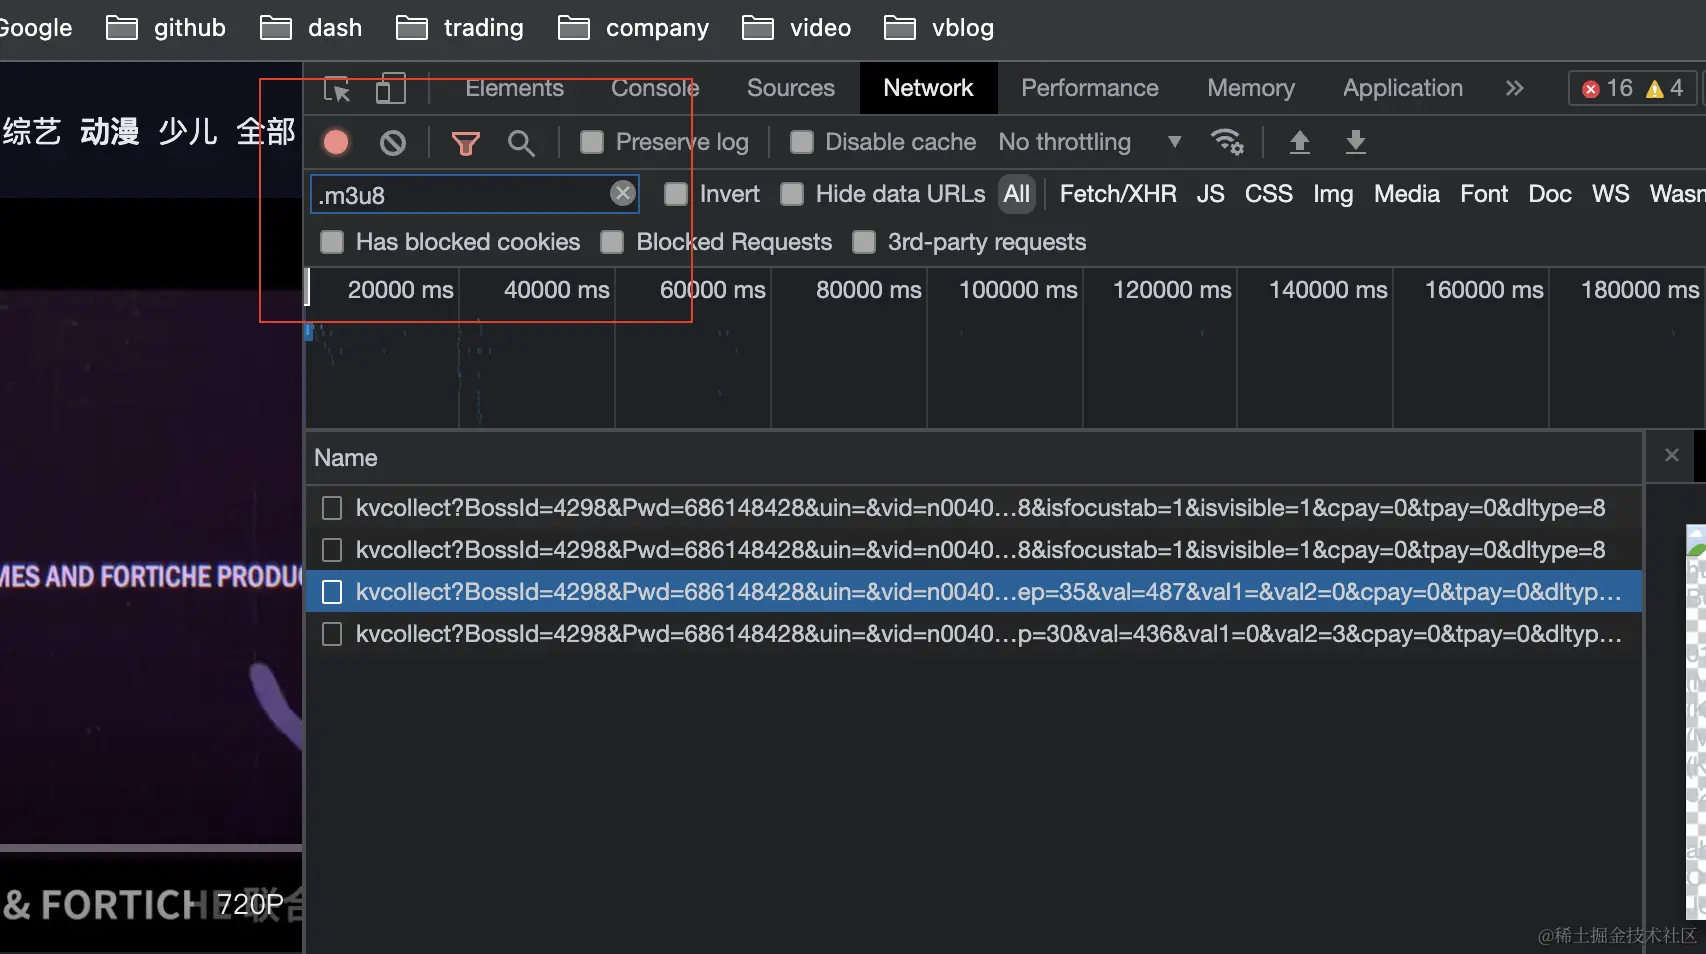Select the Network tab

click(x=928, y=88)
